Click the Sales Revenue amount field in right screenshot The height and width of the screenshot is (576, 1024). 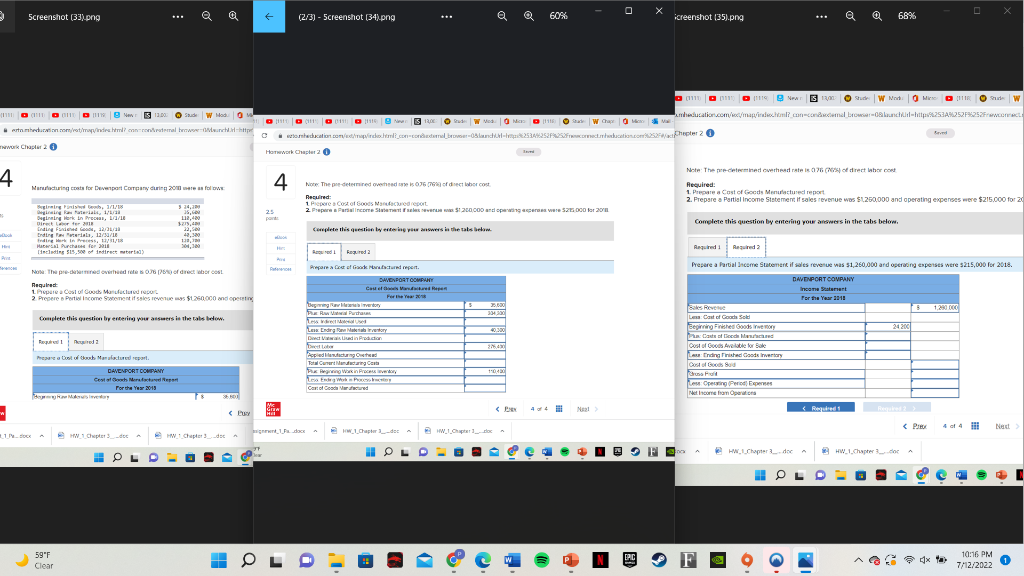(x=935, y=308)
